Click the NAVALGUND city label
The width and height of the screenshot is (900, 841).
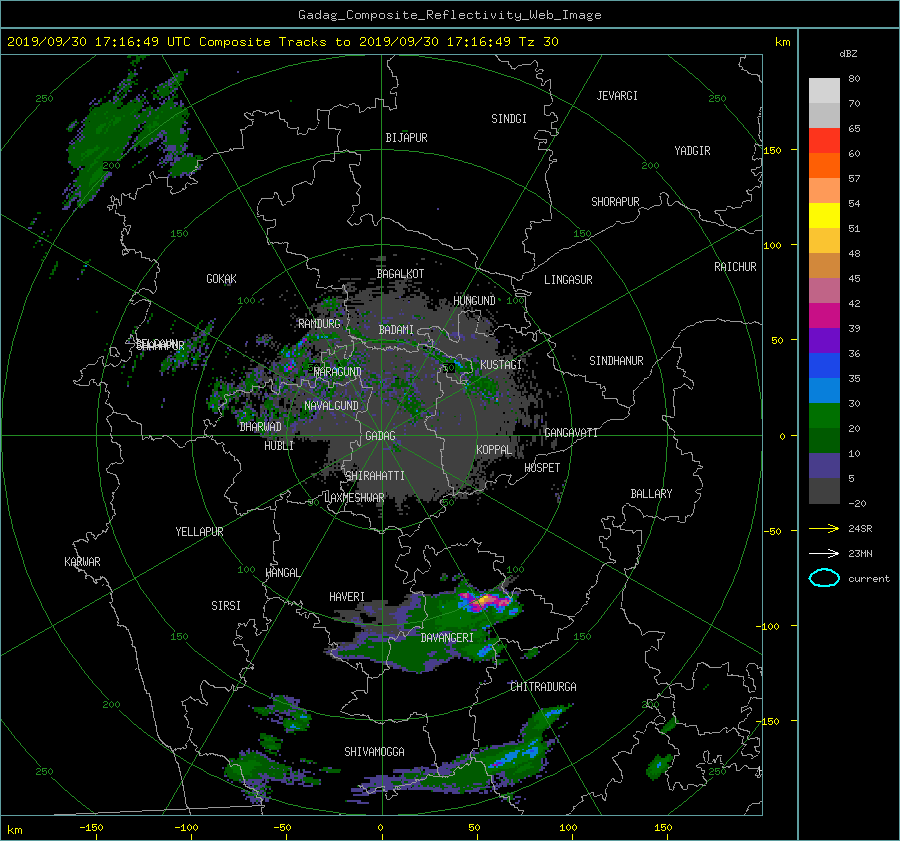(x=331, y=406)
